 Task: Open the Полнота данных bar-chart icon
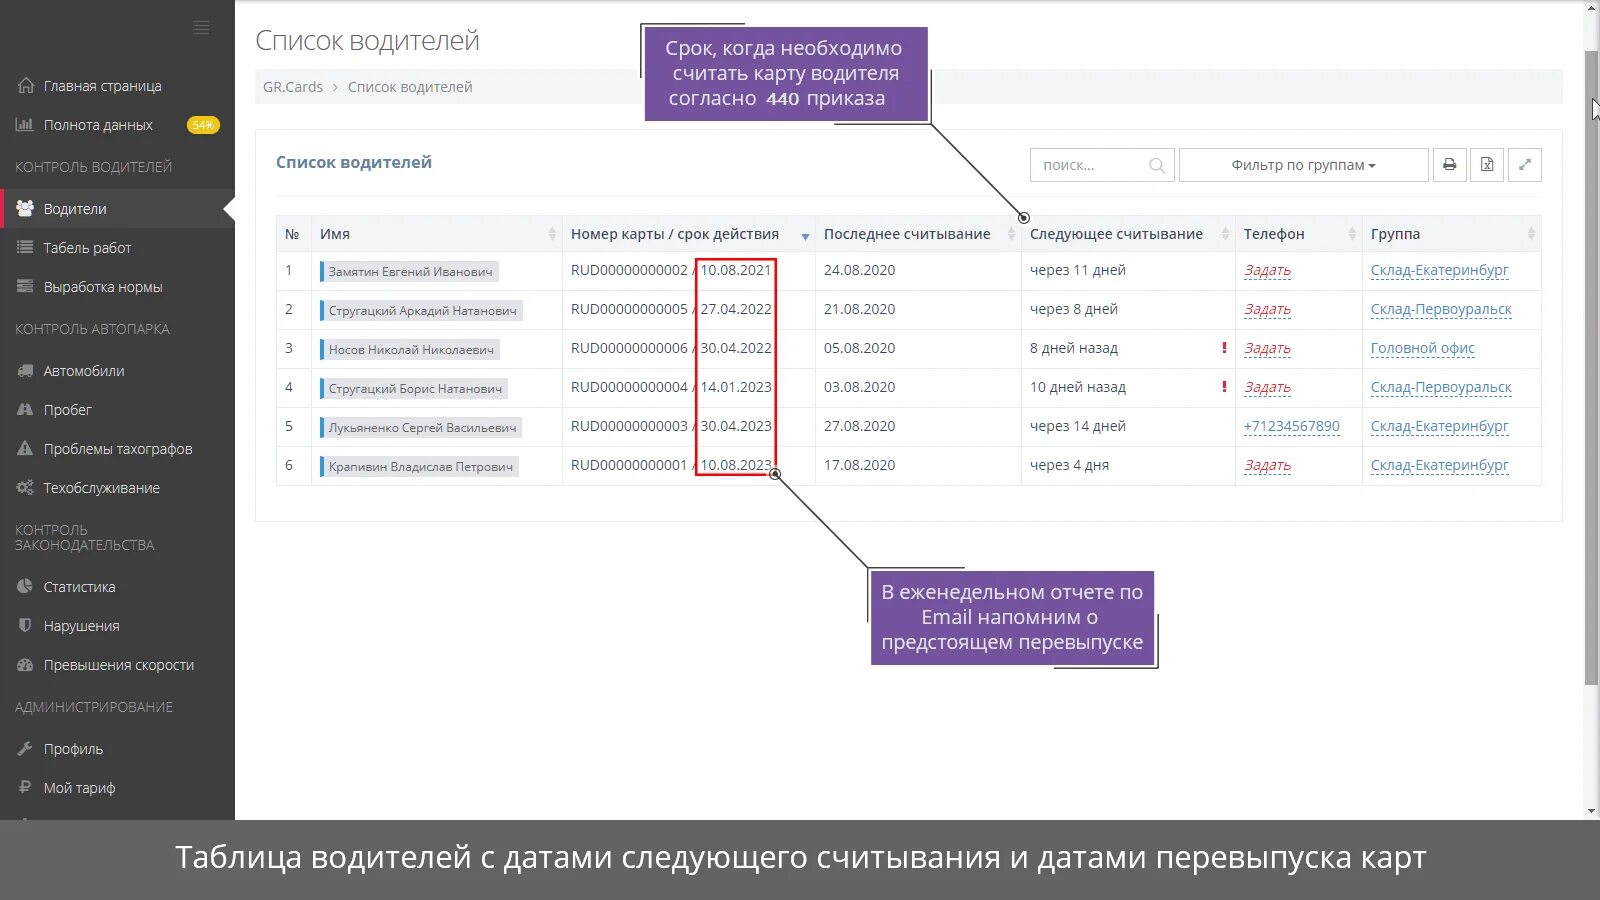[x=25, y=124]
